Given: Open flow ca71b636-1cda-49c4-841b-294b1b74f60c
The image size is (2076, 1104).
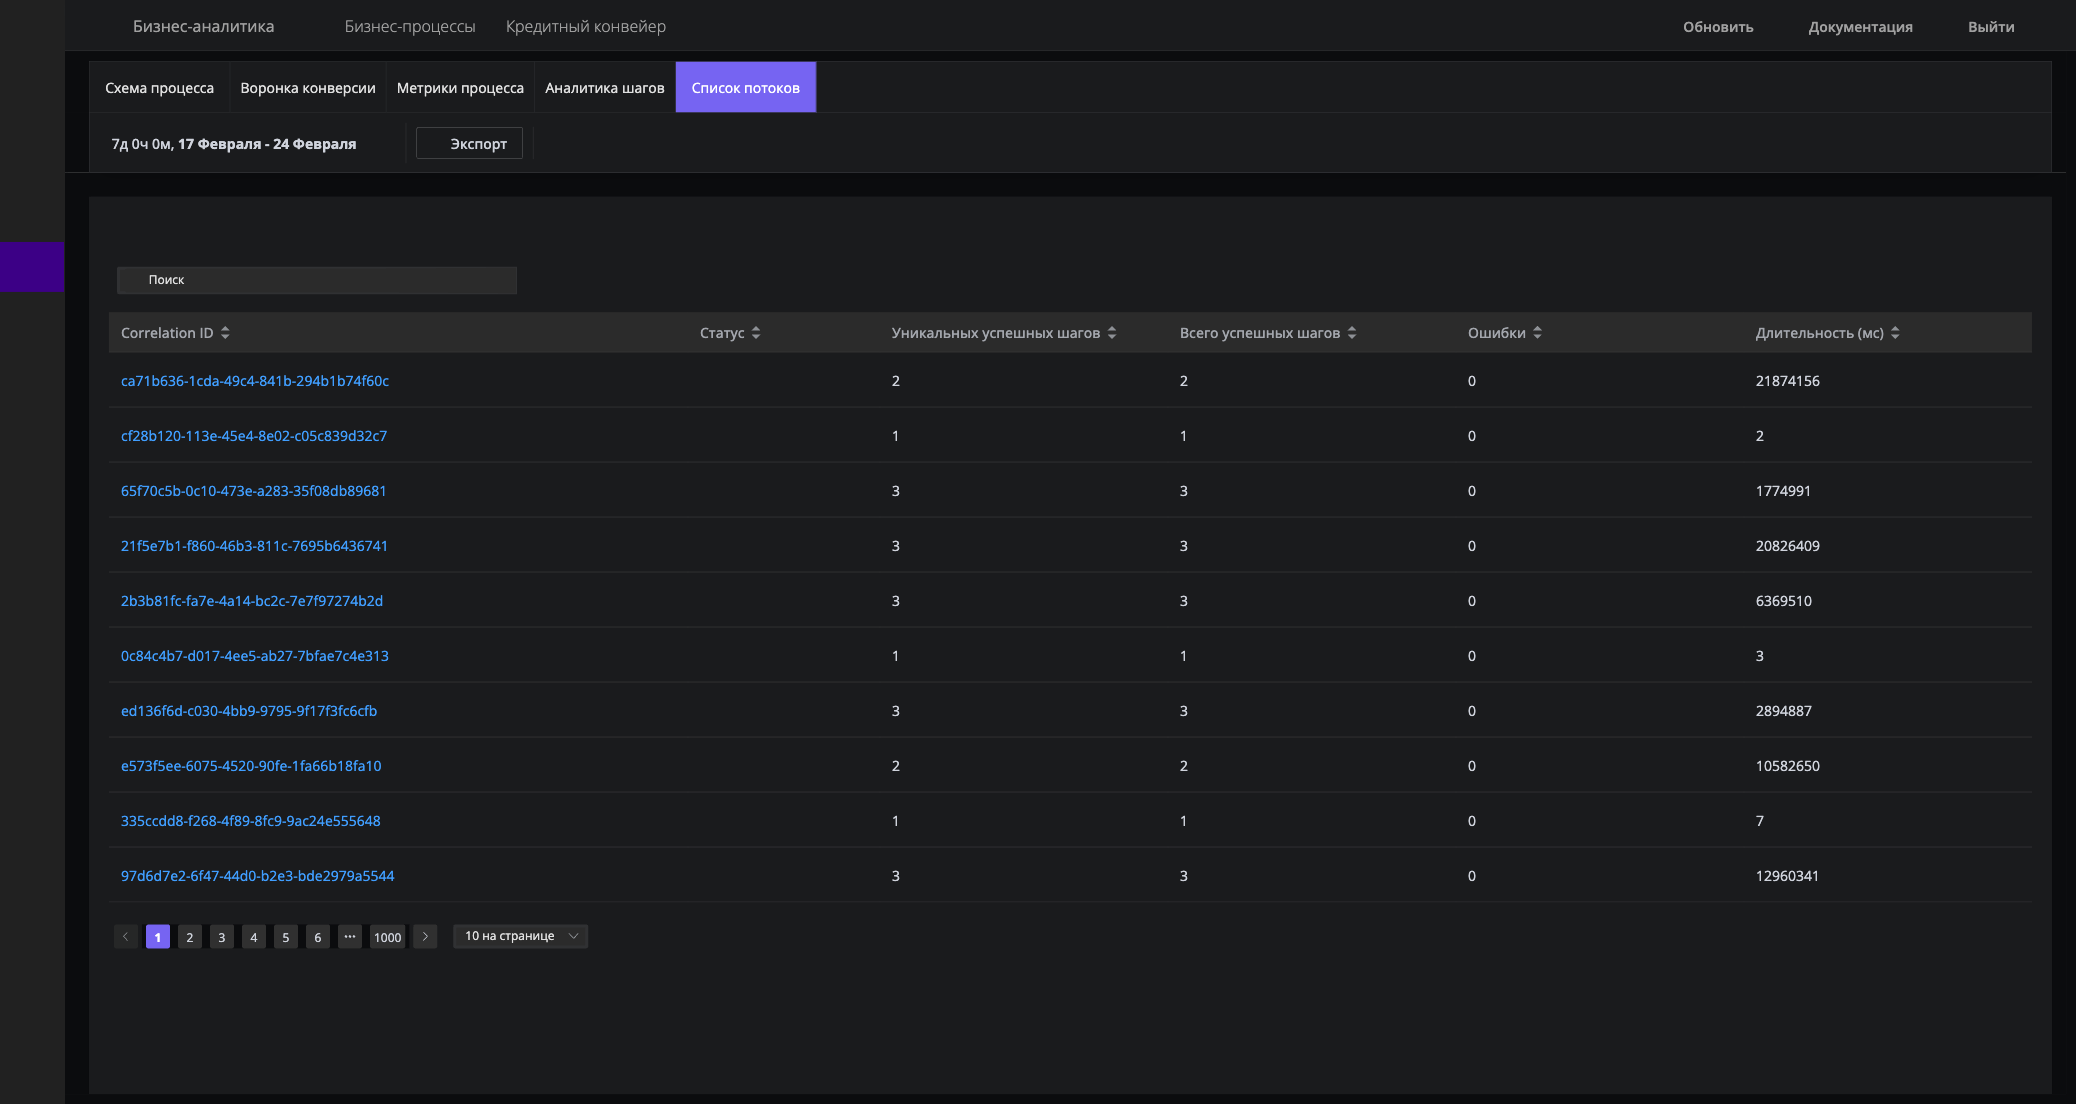Looking at the screenshot, I should tap(255, 381).
